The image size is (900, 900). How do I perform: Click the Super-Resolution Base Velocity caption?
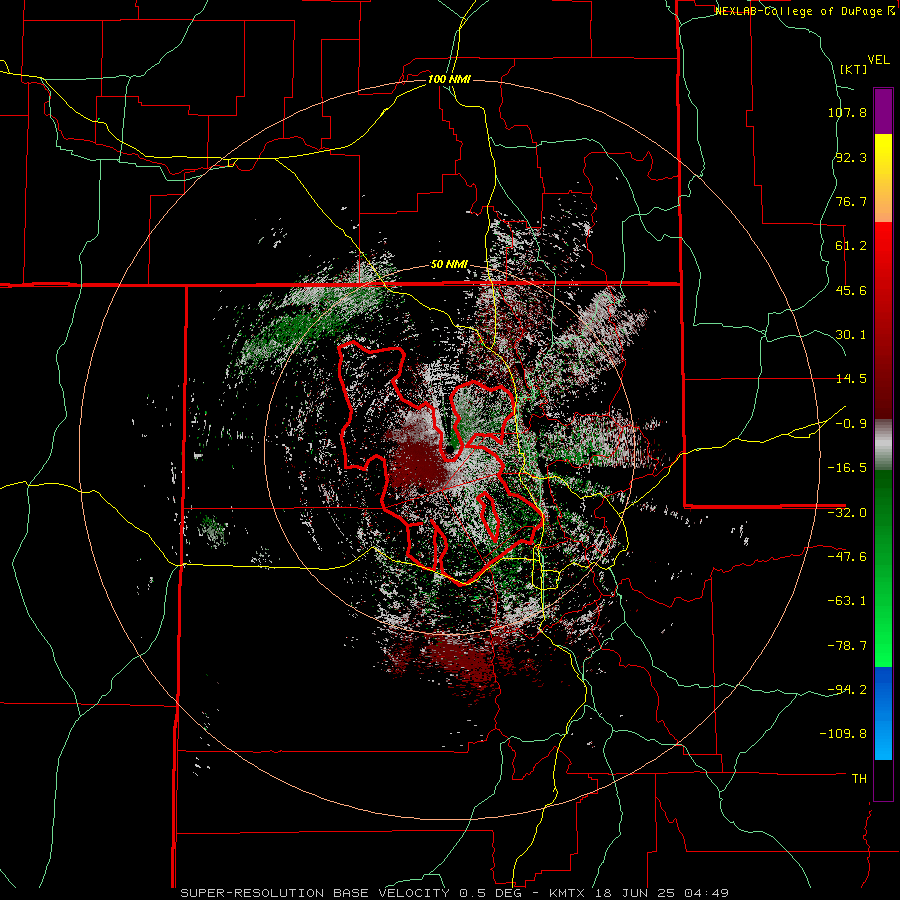(x=454, y=893)
